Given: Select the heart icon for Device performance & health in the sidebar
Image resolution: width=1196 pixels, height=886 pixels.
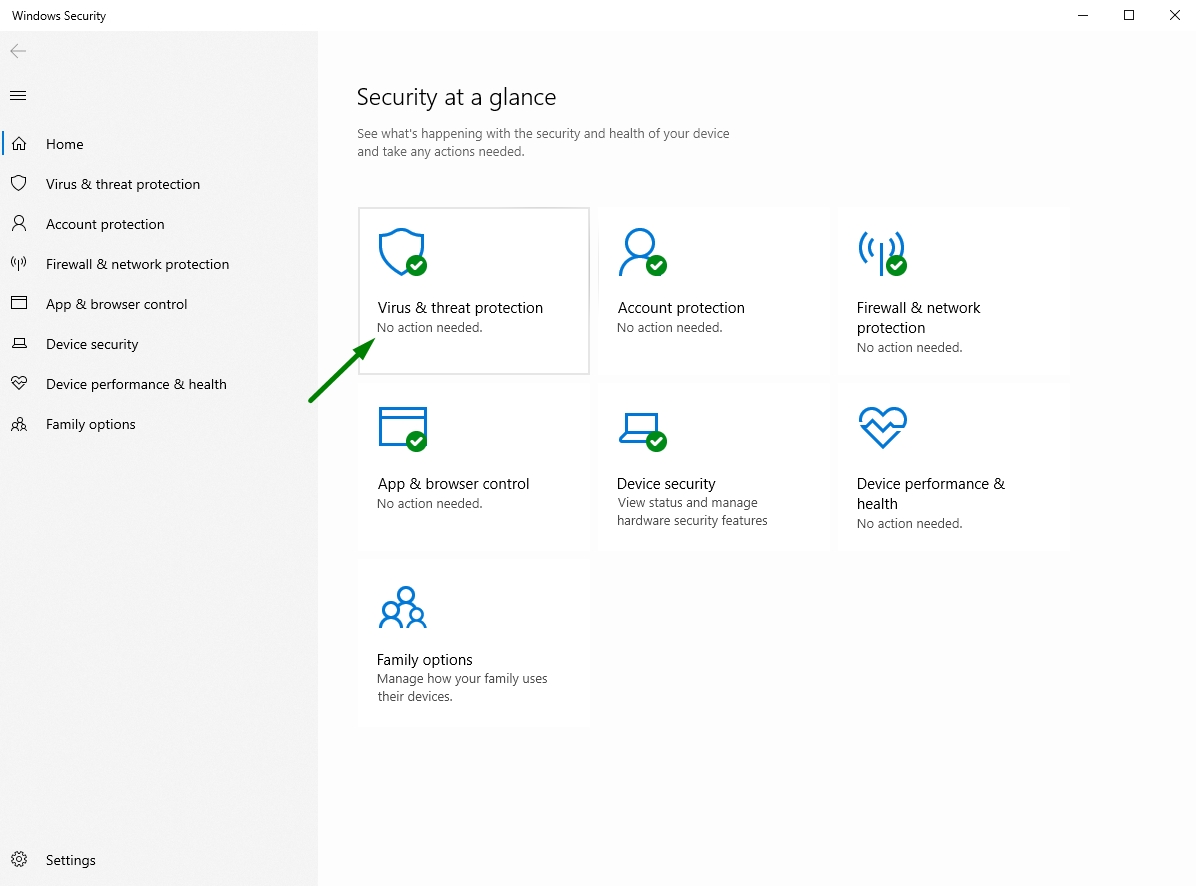Looking at the screenshot, I should pyautogui.click(x=19, y=384).
